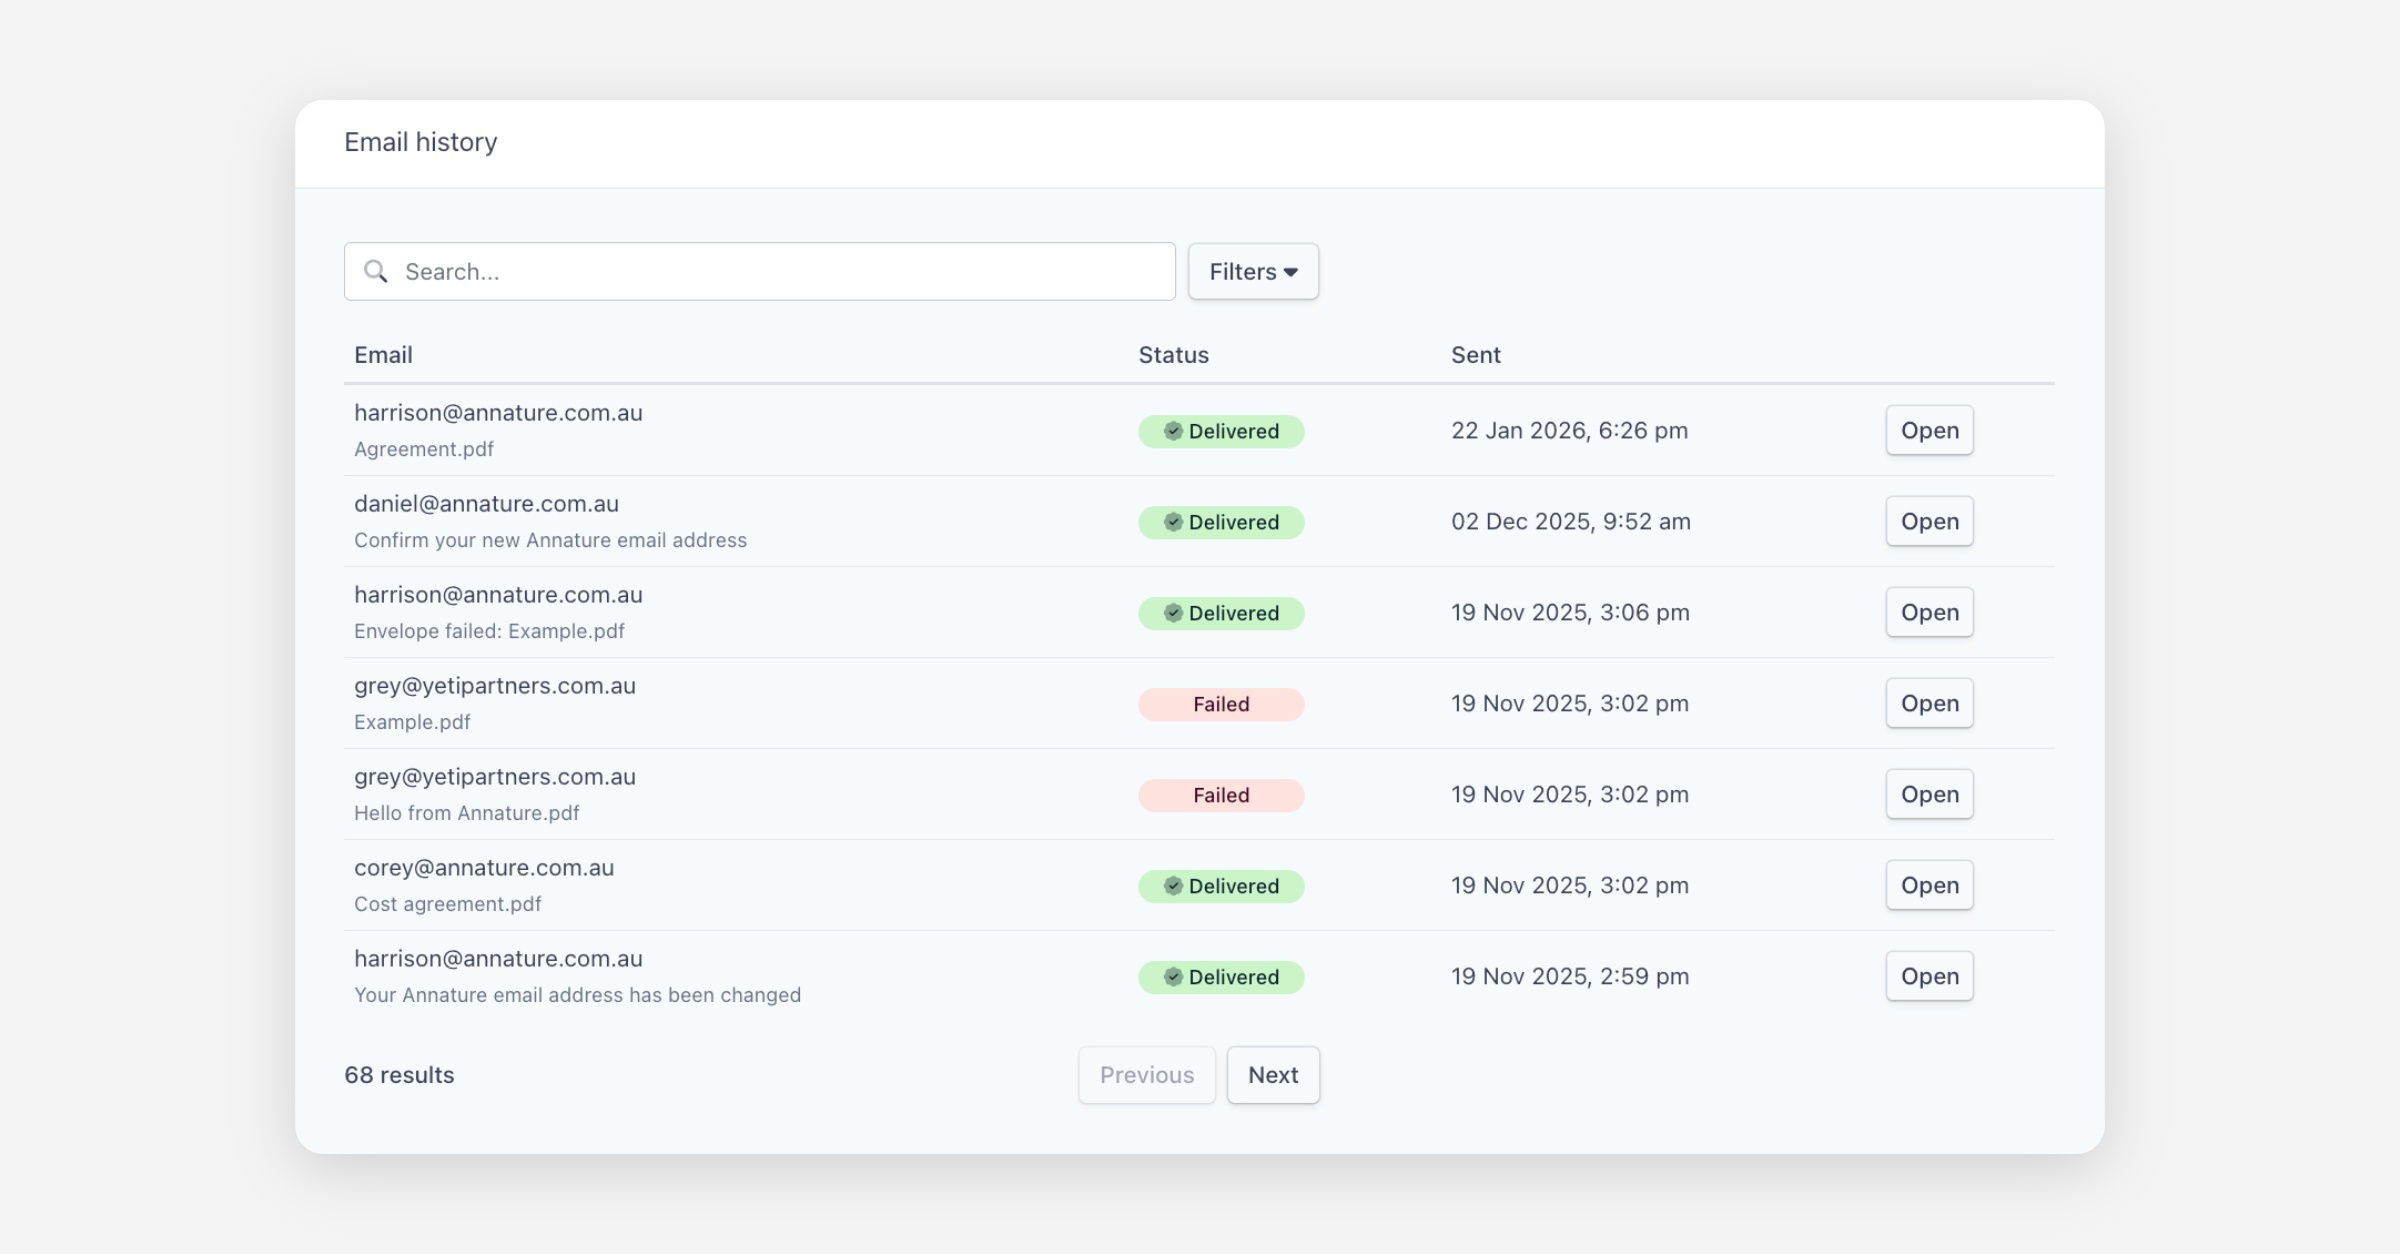The height and width of the screenshot is (1254, 2400).
Task: Open the failed Example.pdf email
Action: tap(1929, 703)
